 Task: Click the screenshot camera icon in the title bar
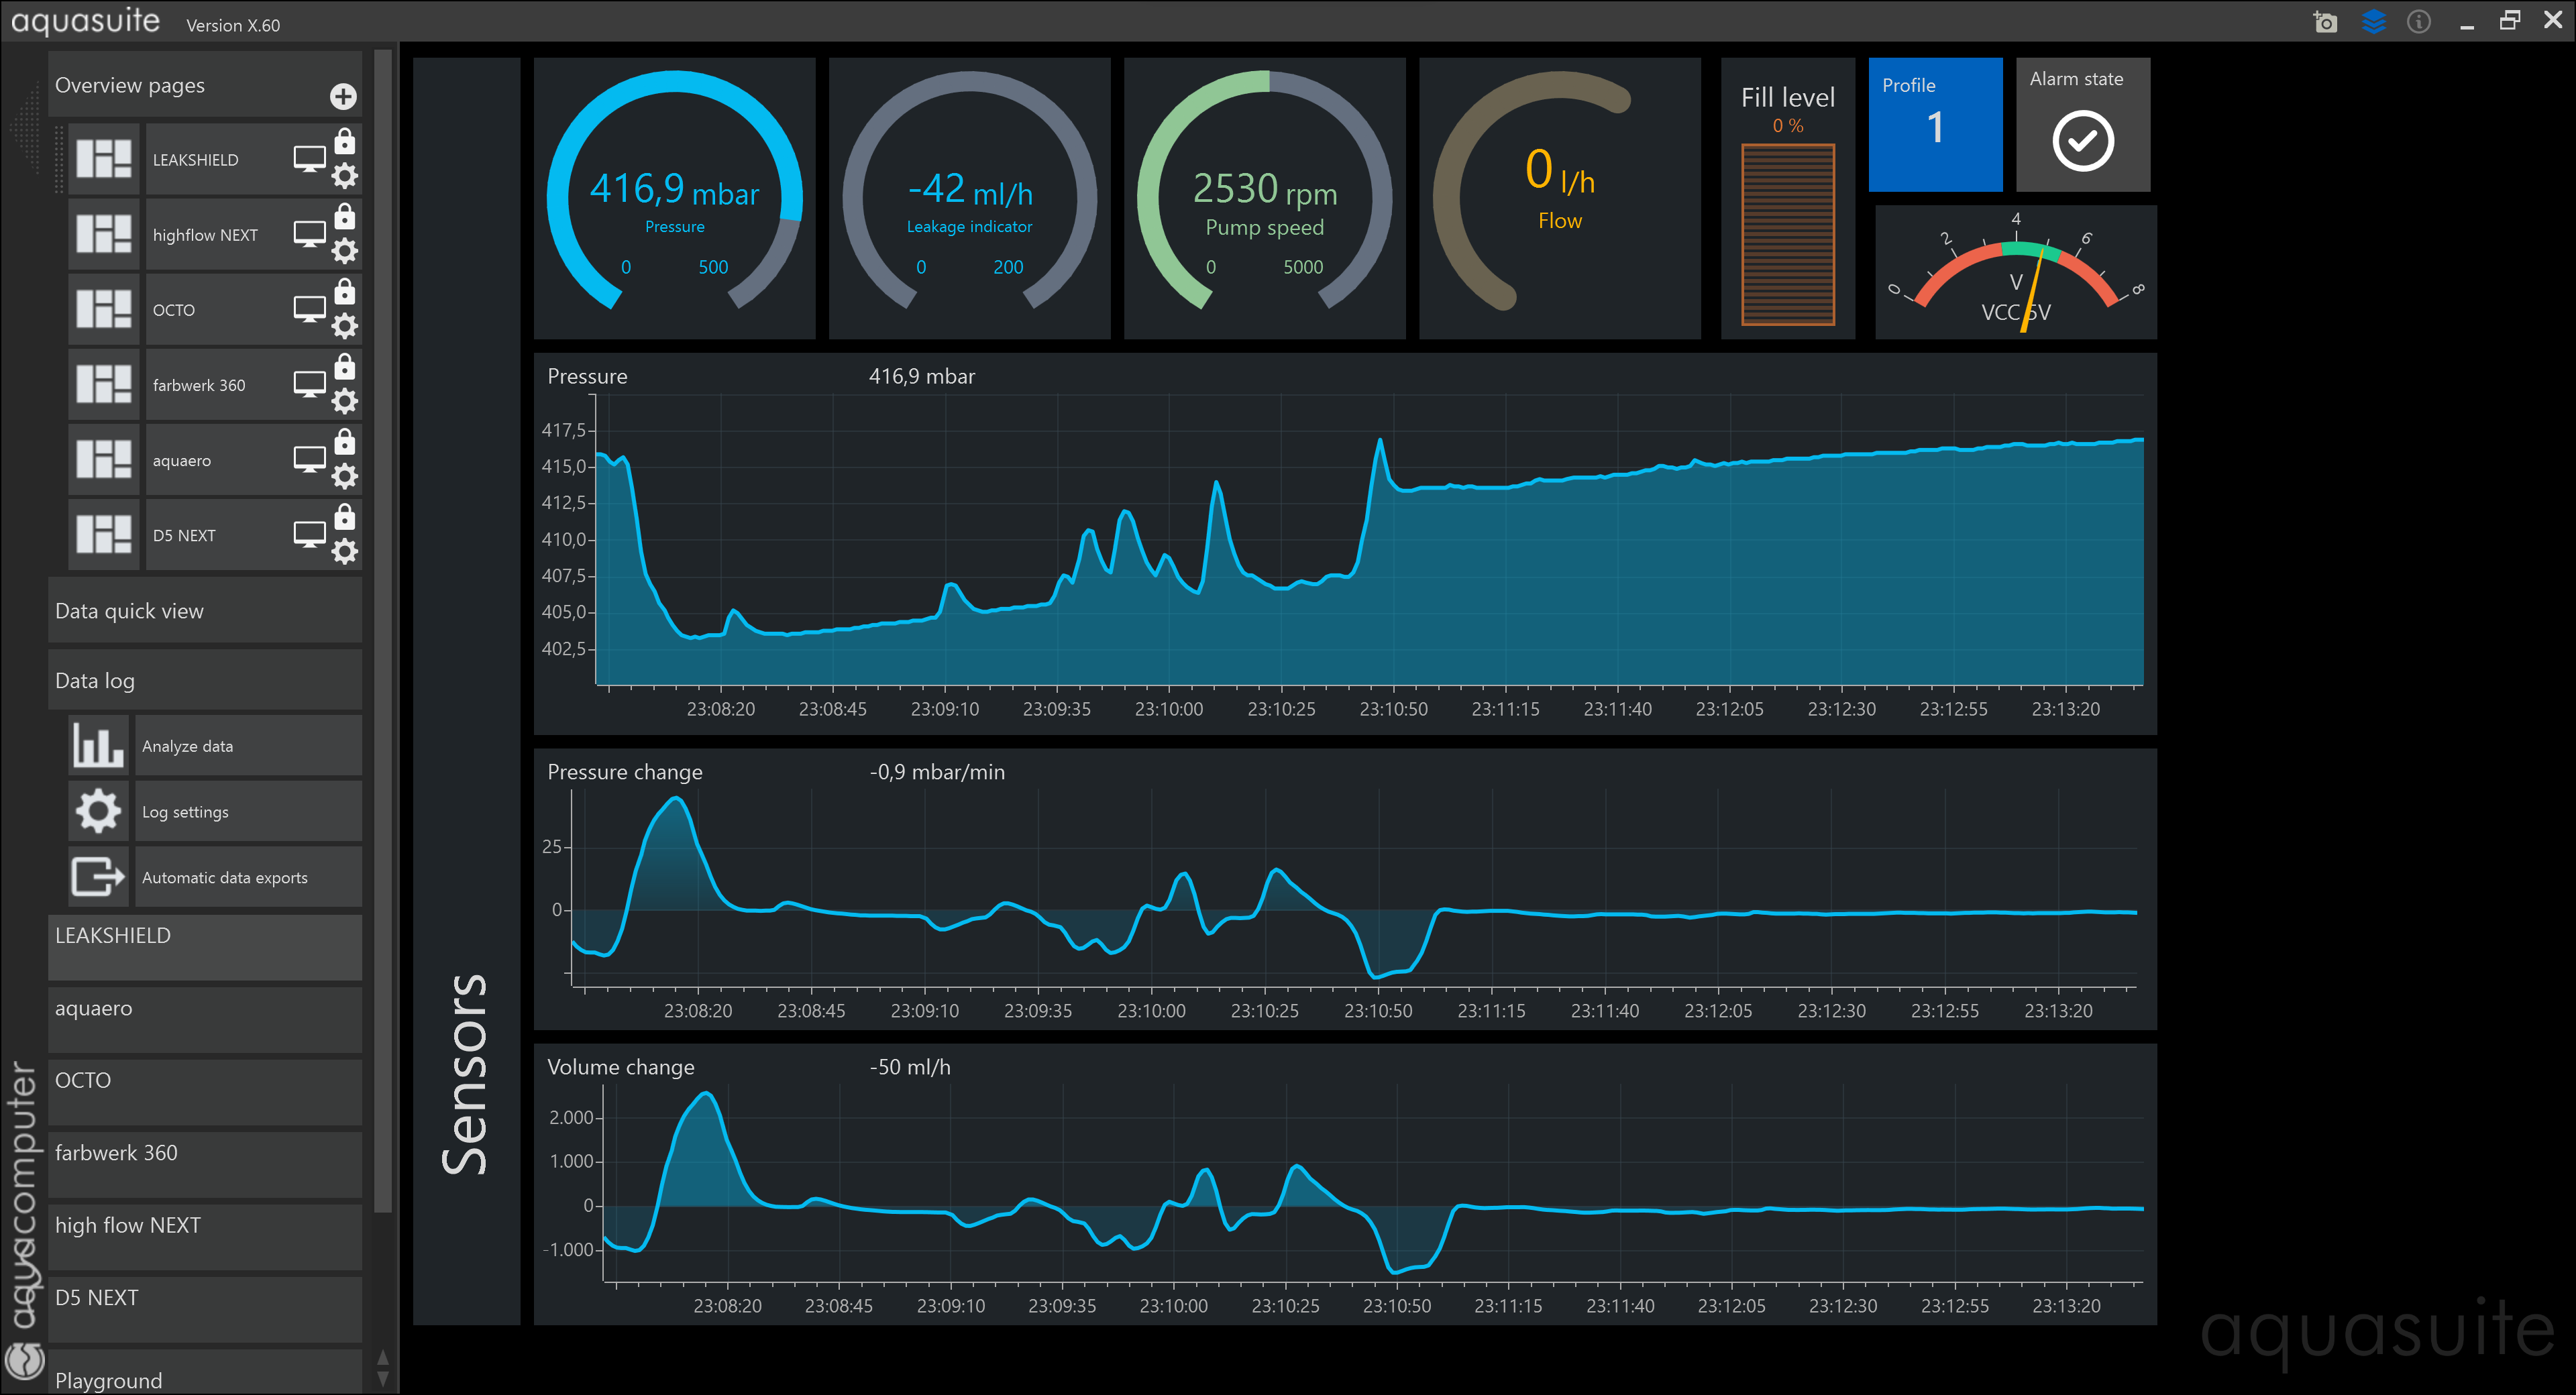coord(2326,22)
